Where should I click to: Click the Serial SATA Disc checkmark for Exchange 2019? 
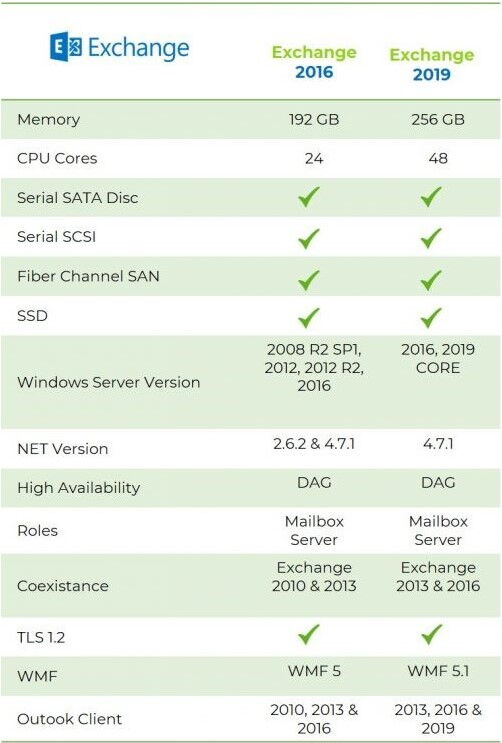[x=431, y=197]
